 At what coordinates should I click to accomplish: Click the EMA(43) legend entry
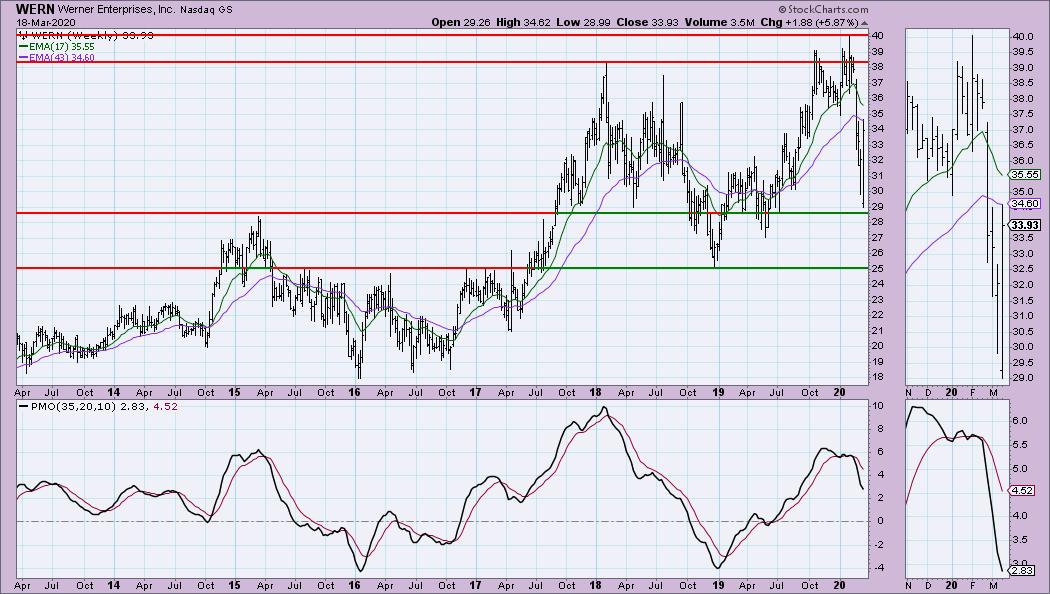[x=61, y=58]
